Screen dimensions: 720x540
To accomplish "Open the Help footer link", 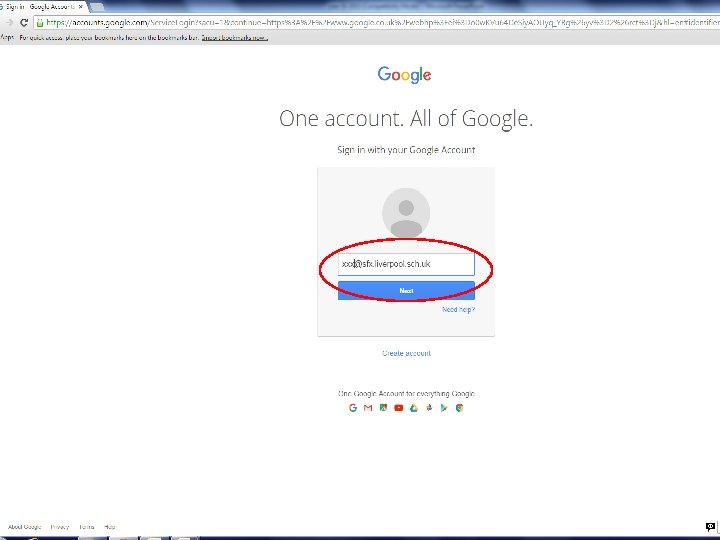I will [x=110, y=527].
